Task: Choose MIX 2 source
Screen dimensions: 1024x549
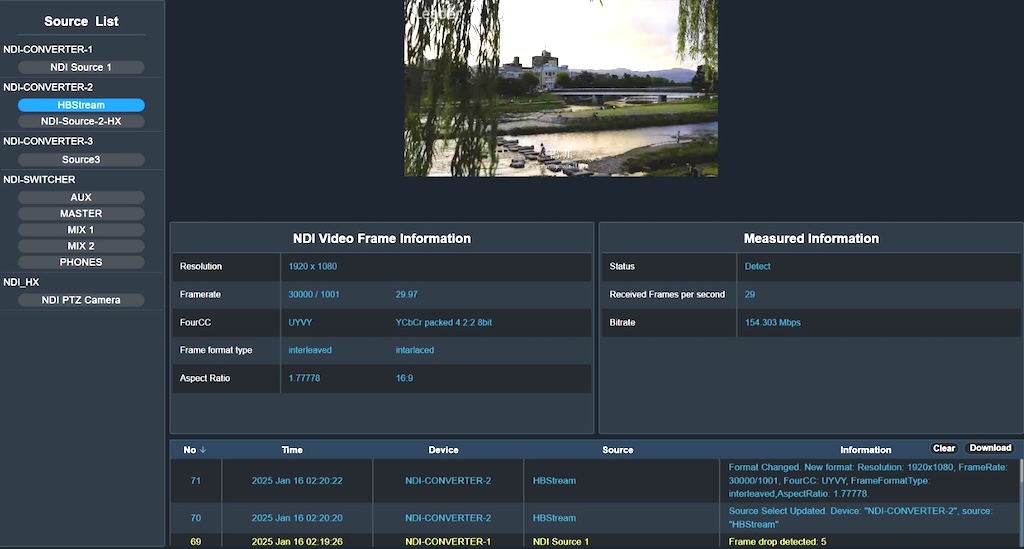Action: [81, 246]
